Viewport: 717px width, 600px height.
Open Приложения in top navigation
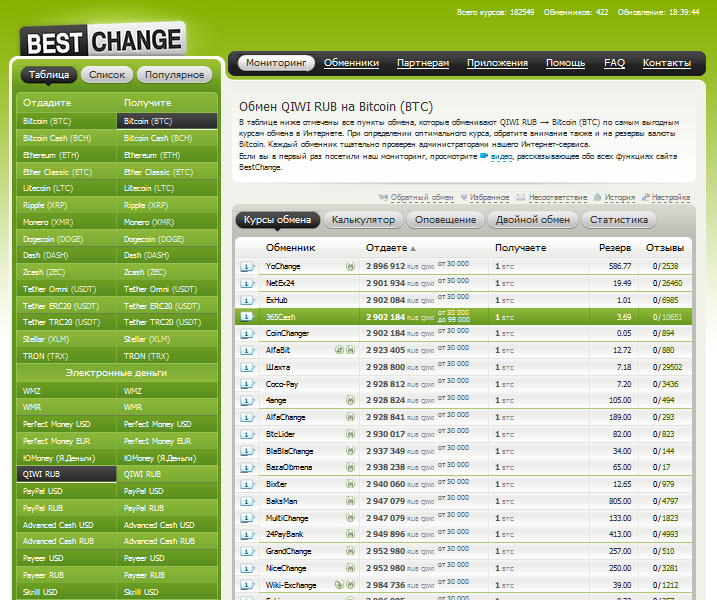pyautogui.click(x=498, y=63)
